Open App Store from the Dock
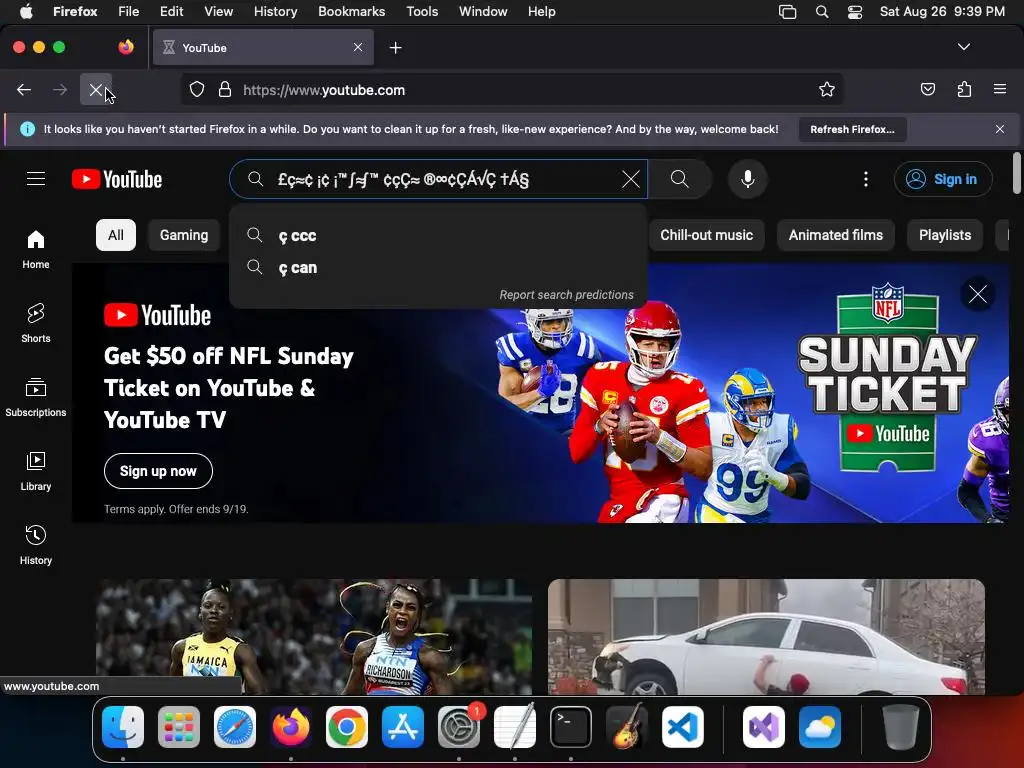The height and width of the screenshot is (768, 1024). pos(403,726)
